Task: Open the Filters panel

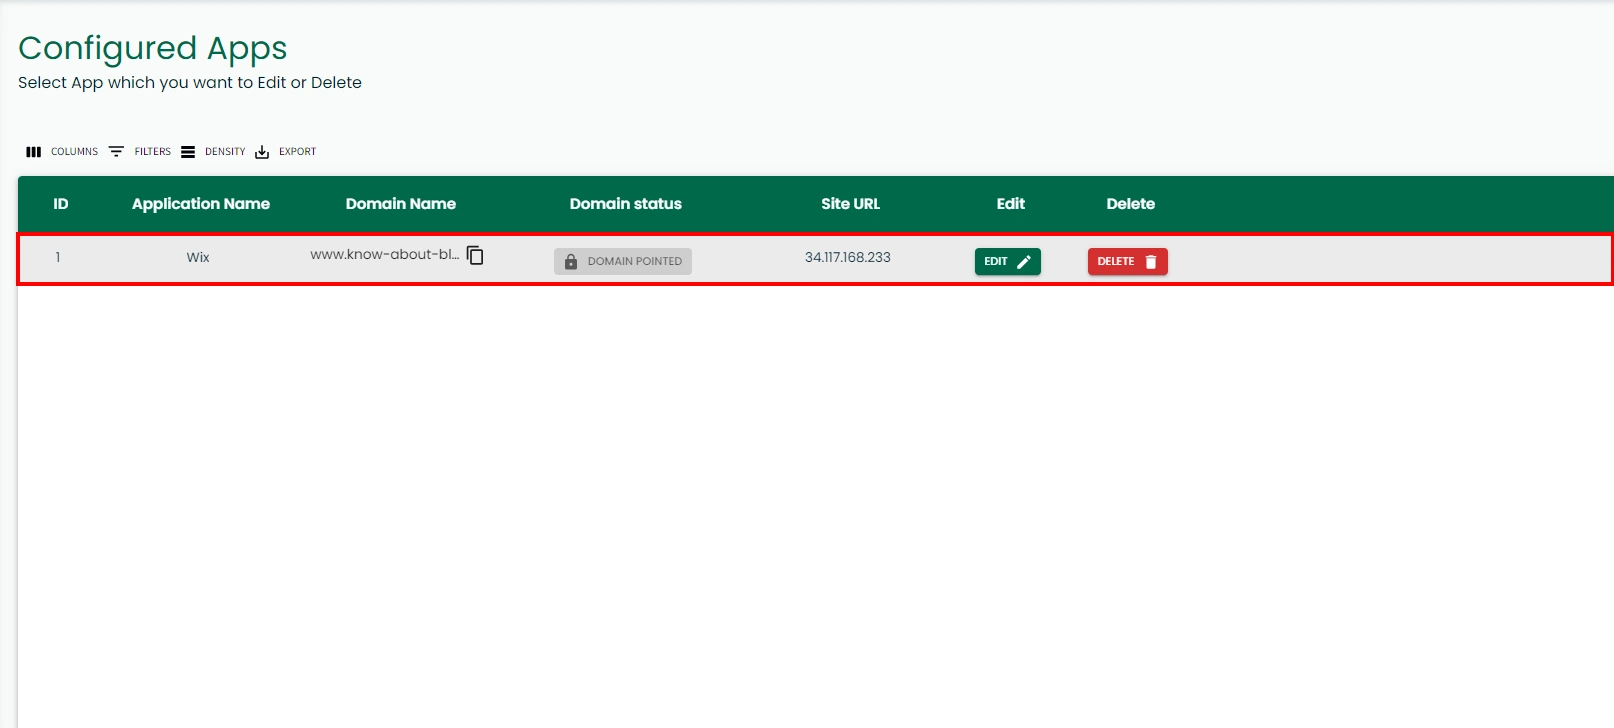Action: [x=140, y=152]
